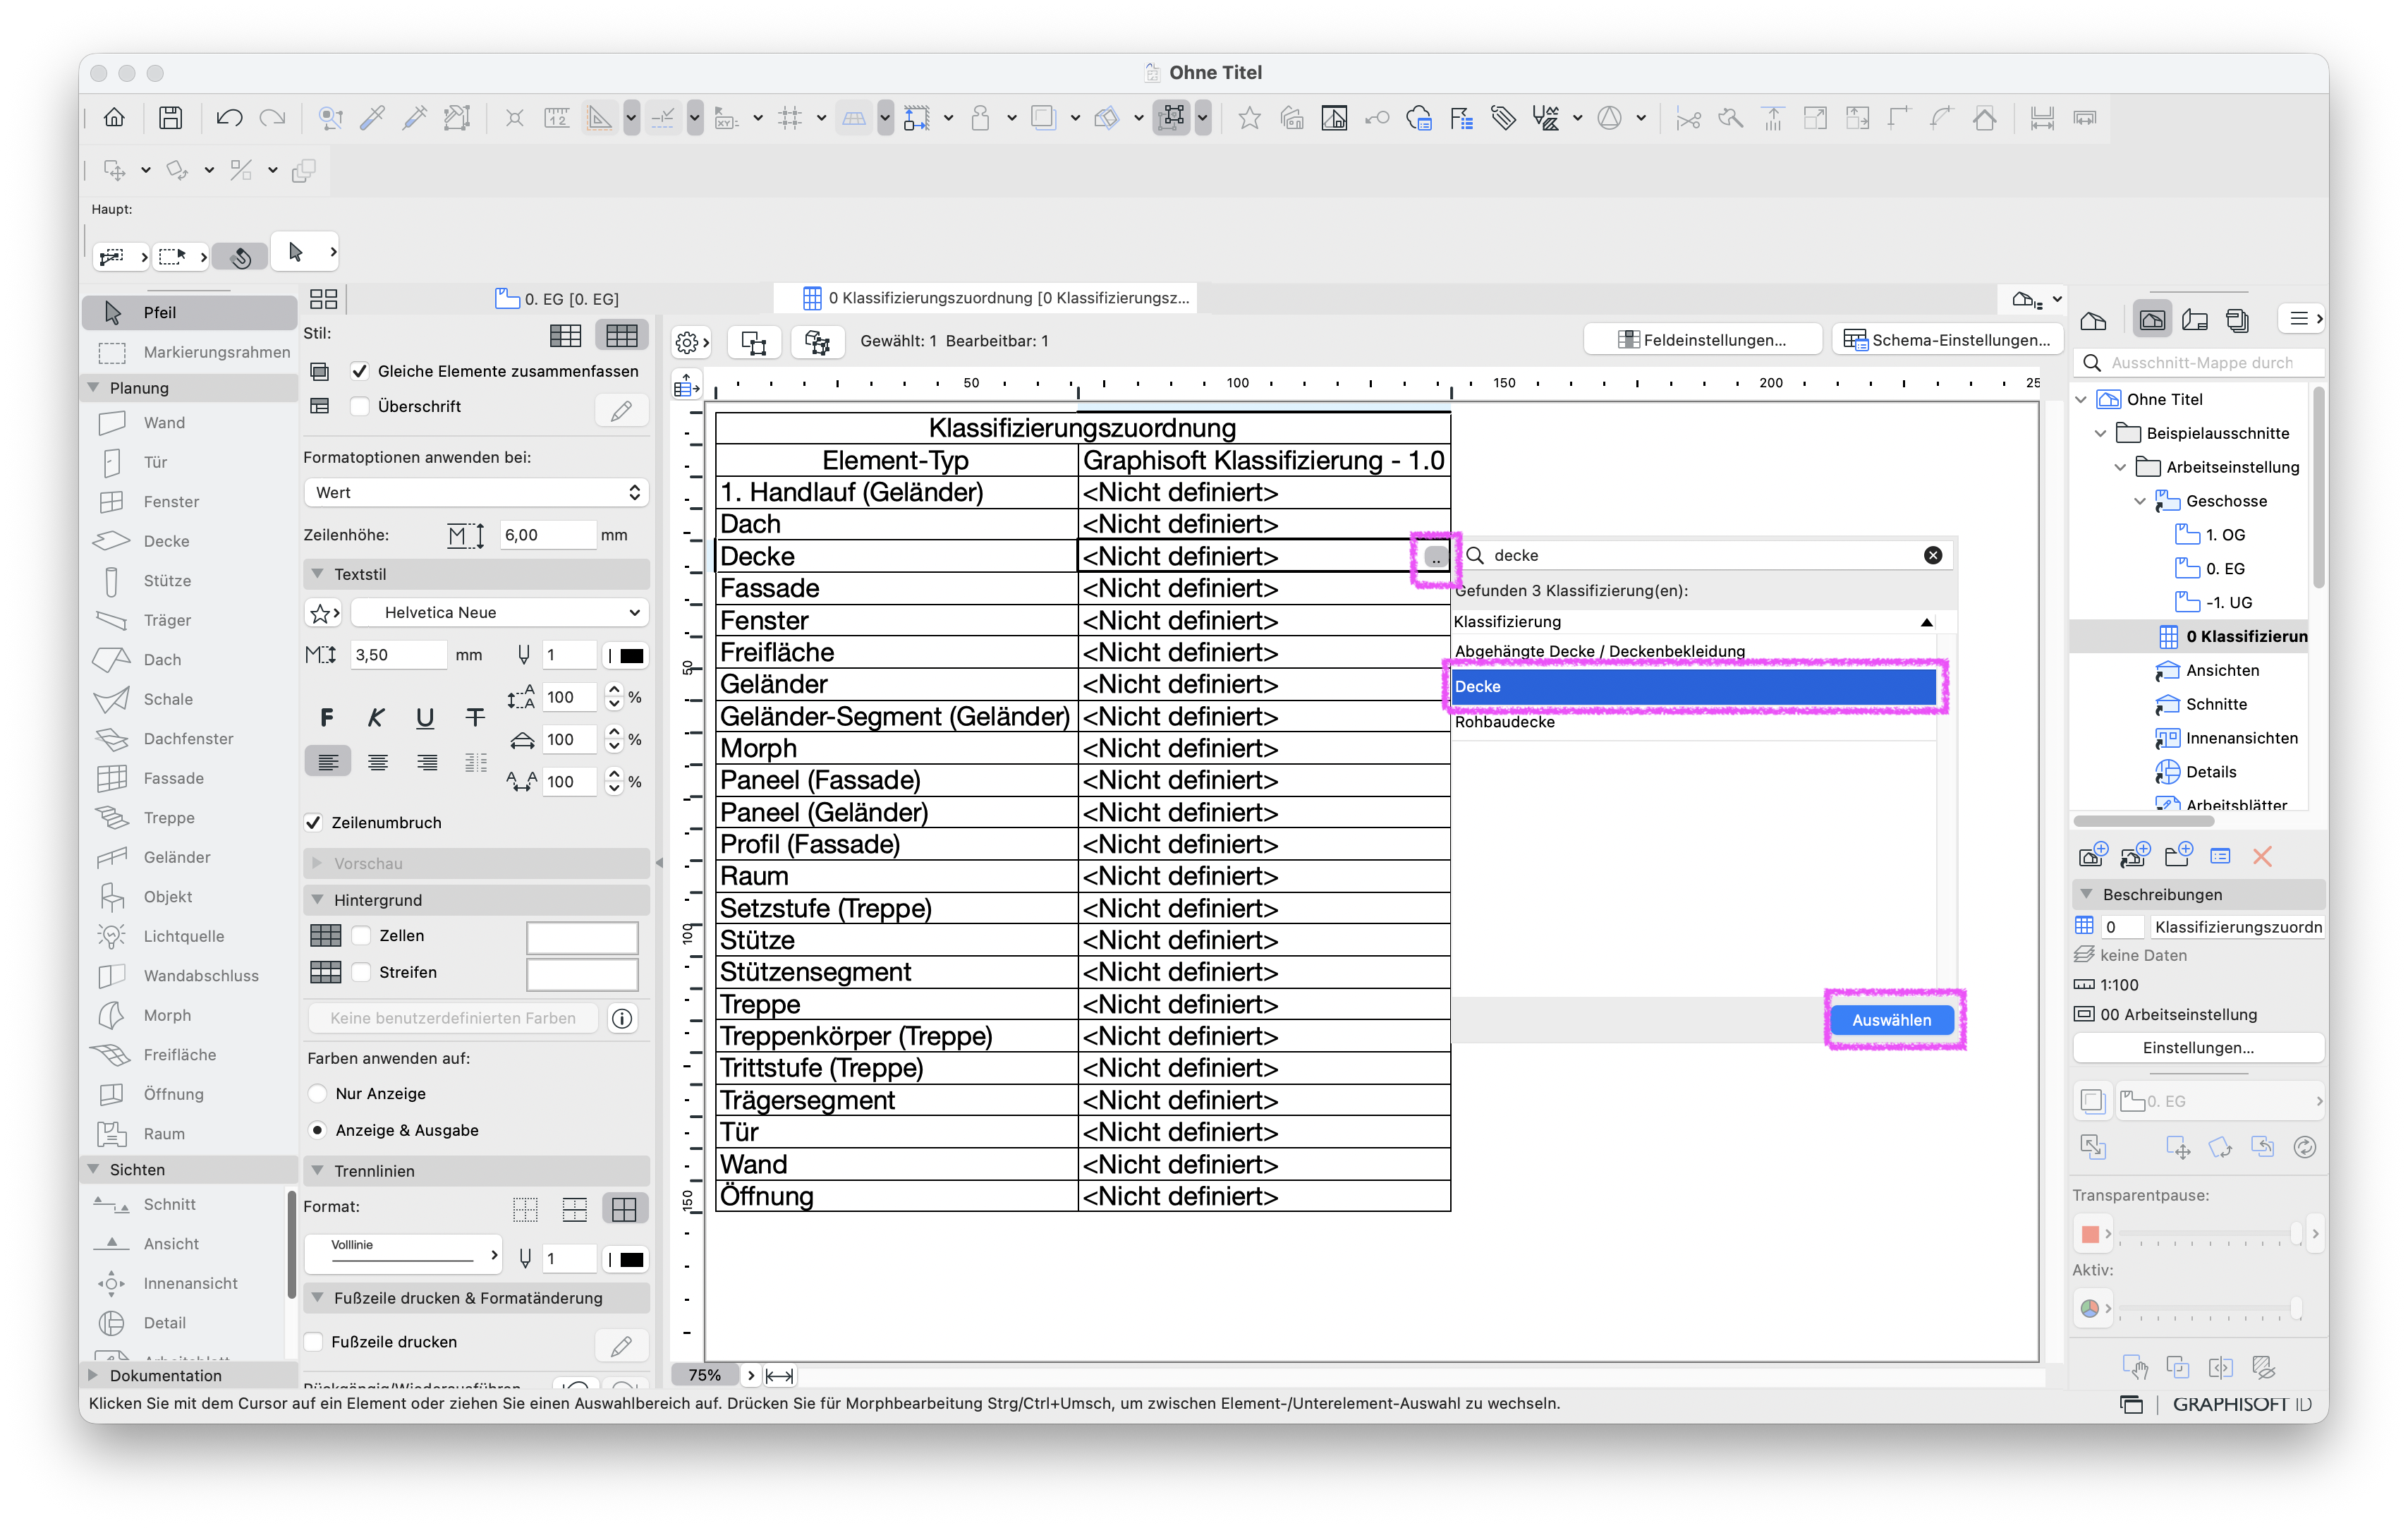Select the Lichtquelle tool

coord(189,936)
